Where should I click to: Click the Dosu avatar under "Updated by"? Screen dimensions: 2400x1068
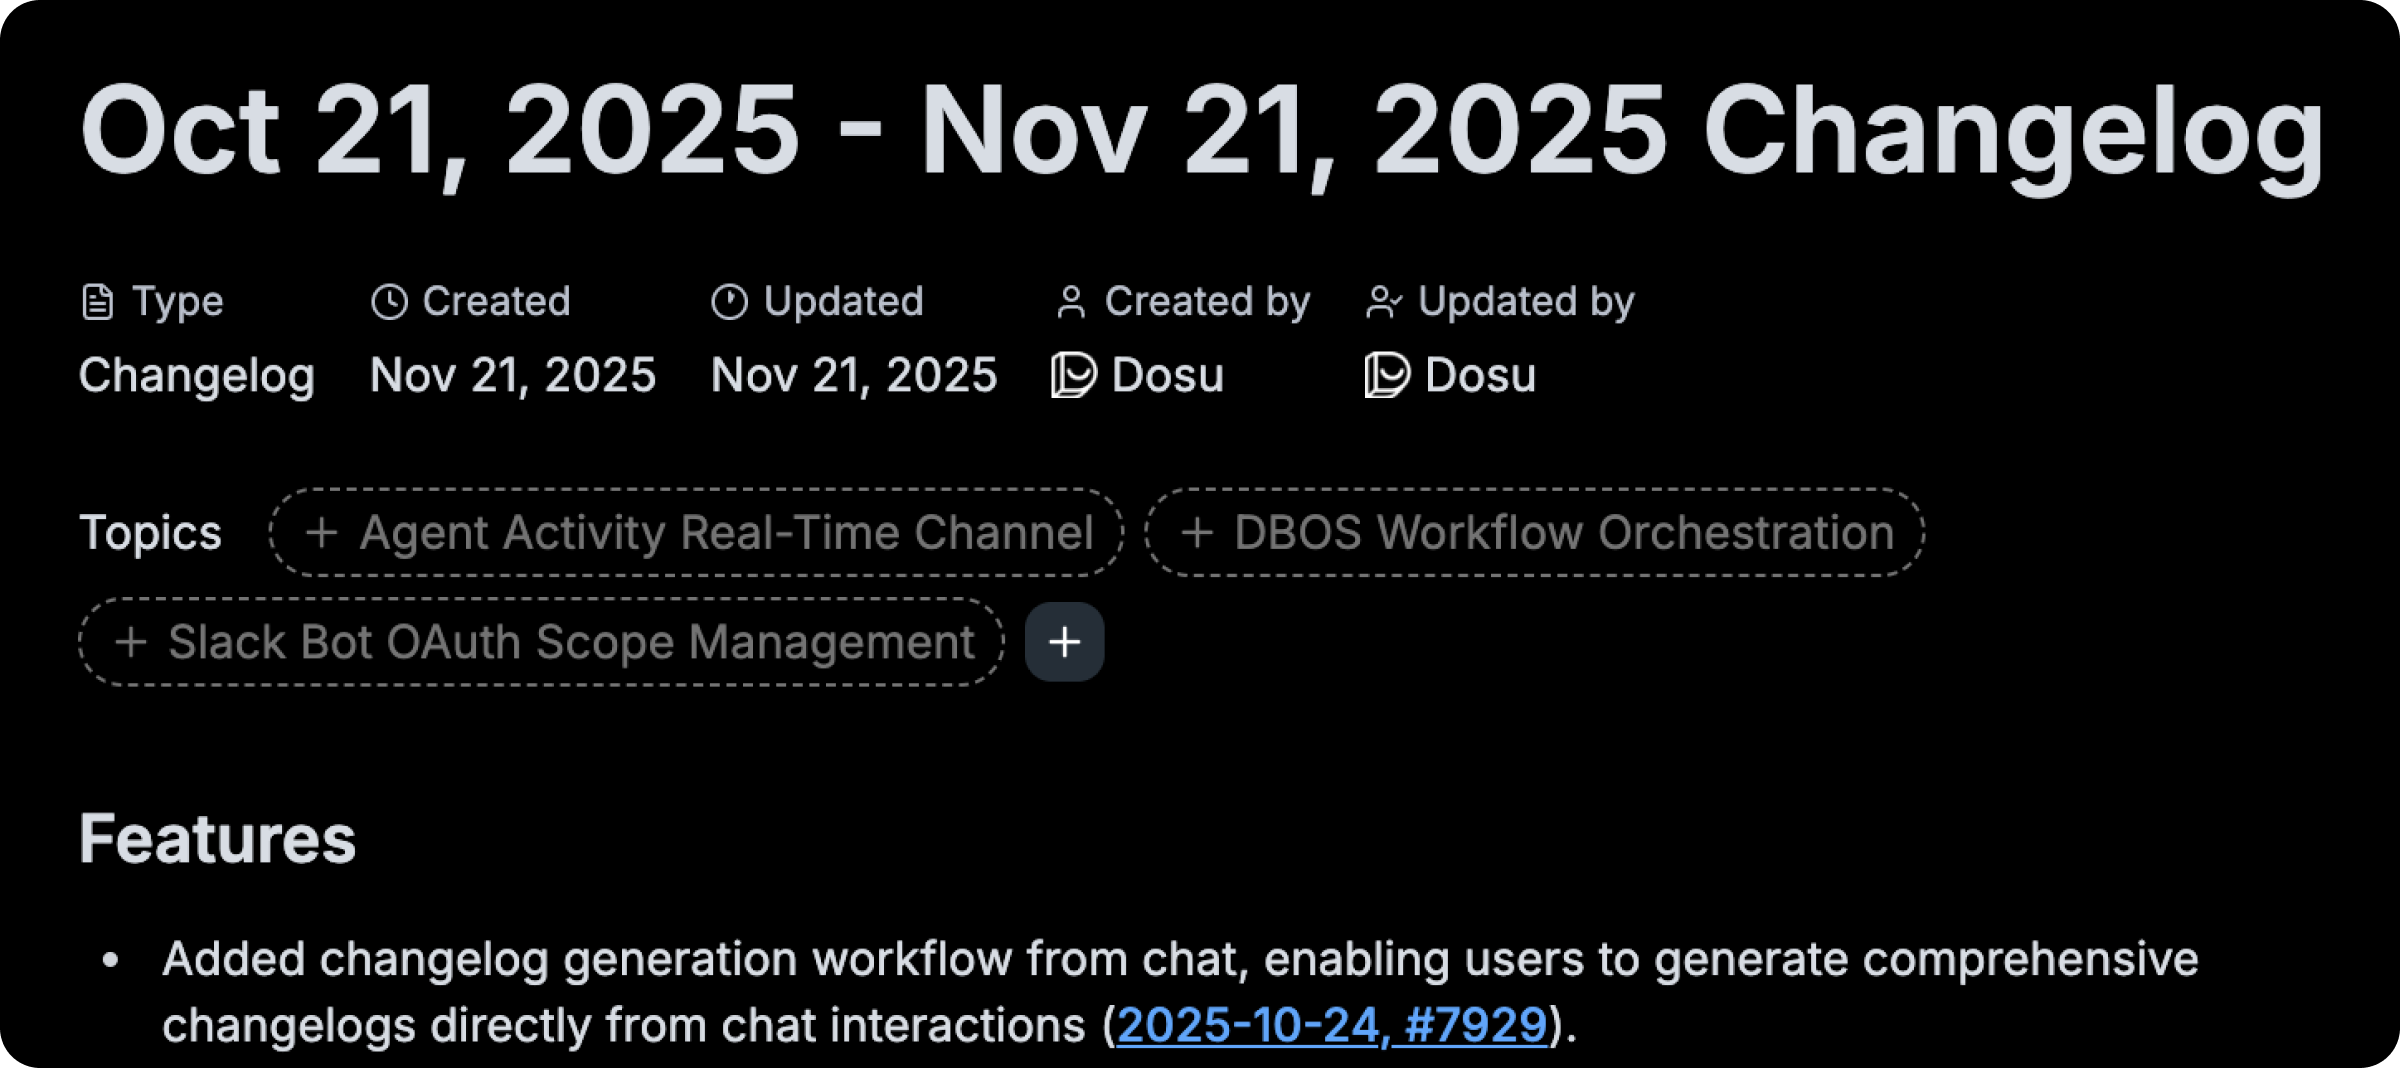click(1388, 376)
